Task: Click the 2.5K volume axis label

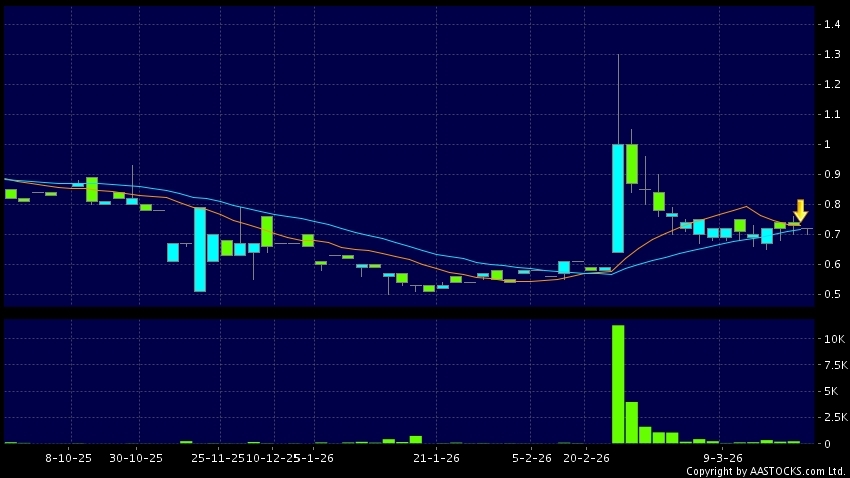Action: (831, 417)
